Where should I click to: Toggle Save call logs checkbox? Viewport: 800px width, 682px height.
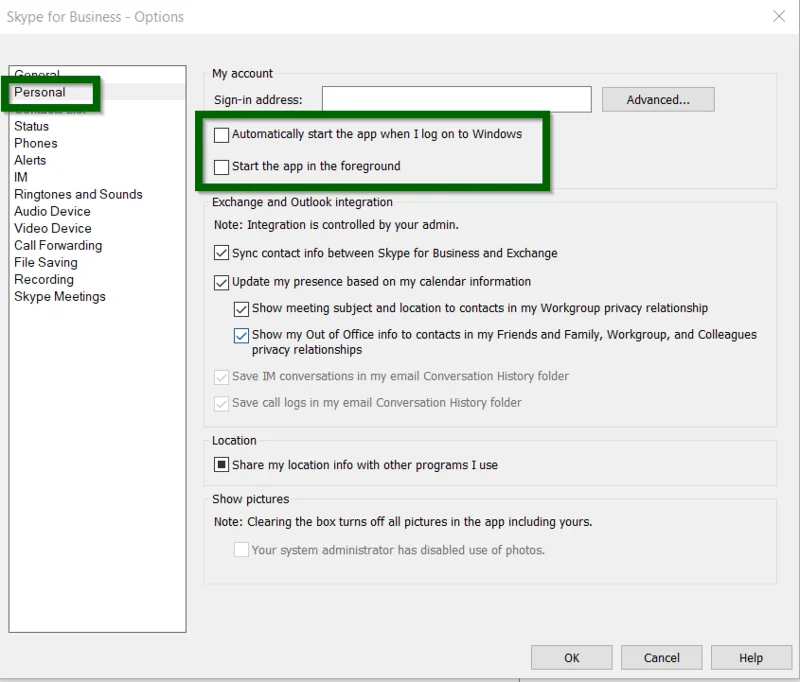221,403
